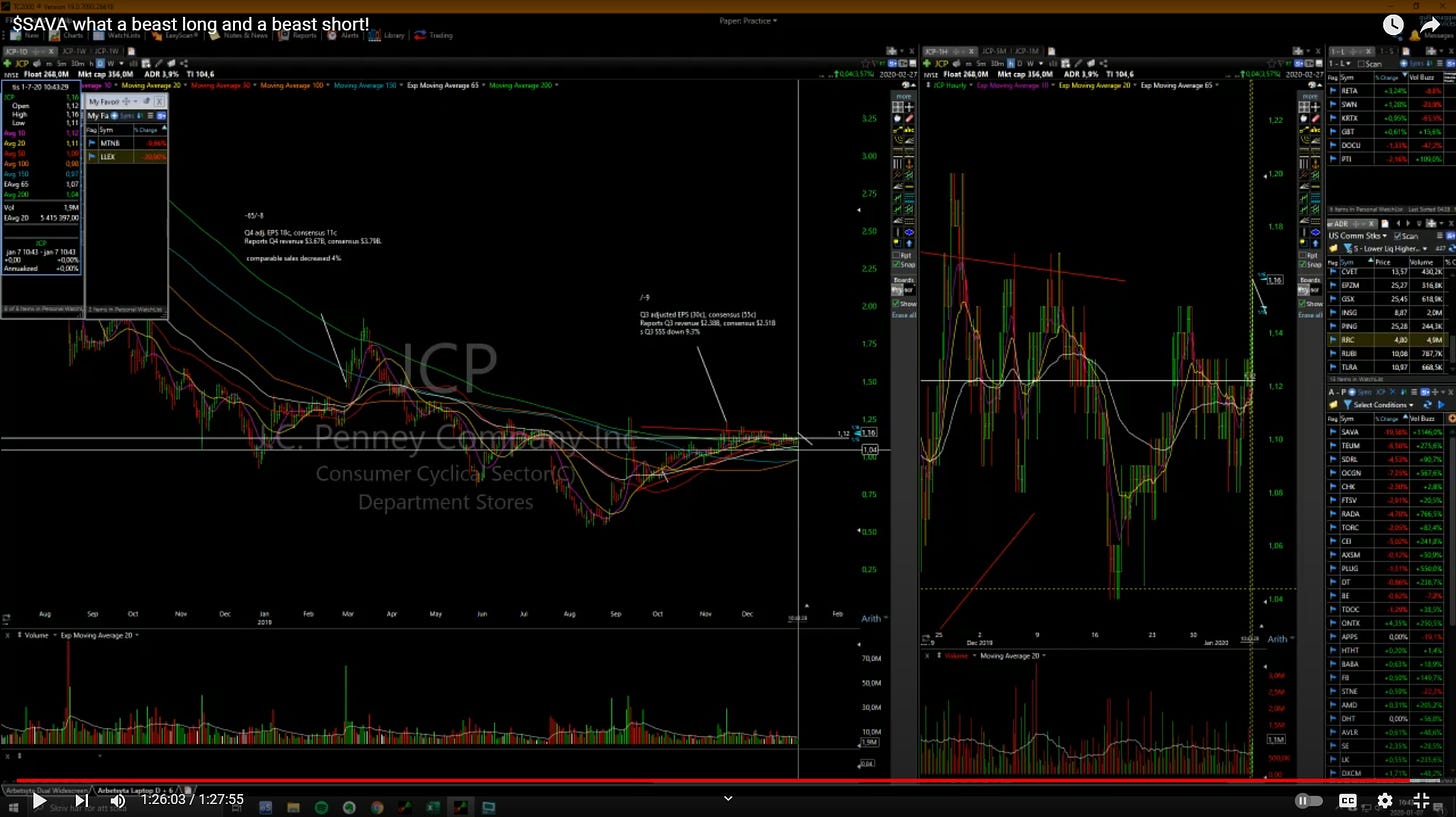Click Erase all in daily chart drawing panel

tap(904, 315)
